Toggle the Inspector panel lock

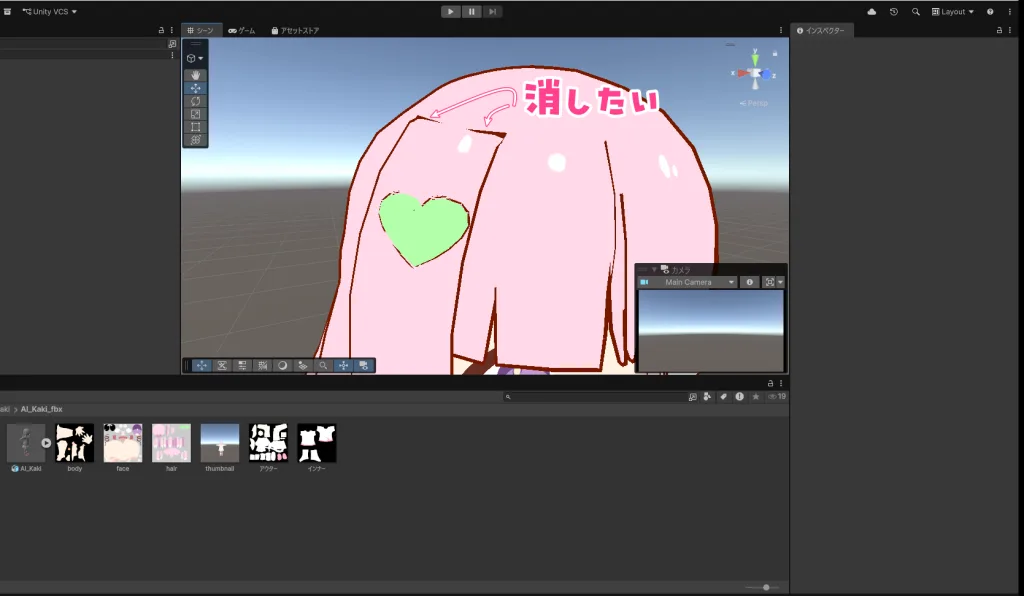999,30
